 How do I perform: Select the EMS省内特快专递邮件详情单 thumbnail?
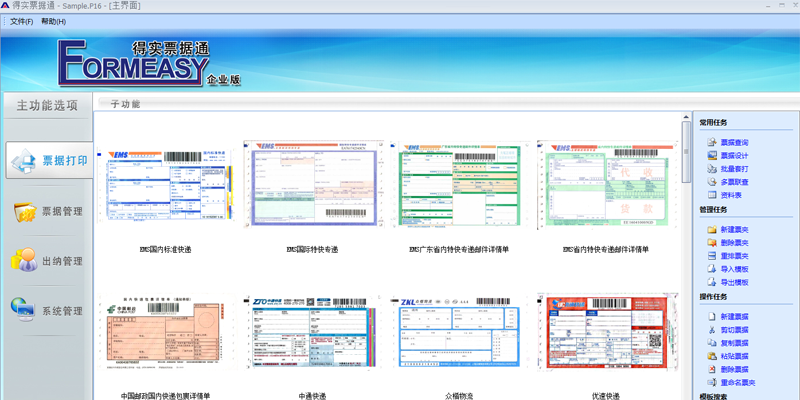coord(607,184)
